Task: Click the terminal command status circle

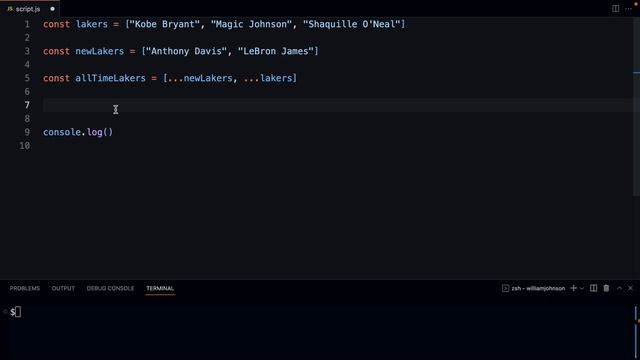Action: [5, 312]
